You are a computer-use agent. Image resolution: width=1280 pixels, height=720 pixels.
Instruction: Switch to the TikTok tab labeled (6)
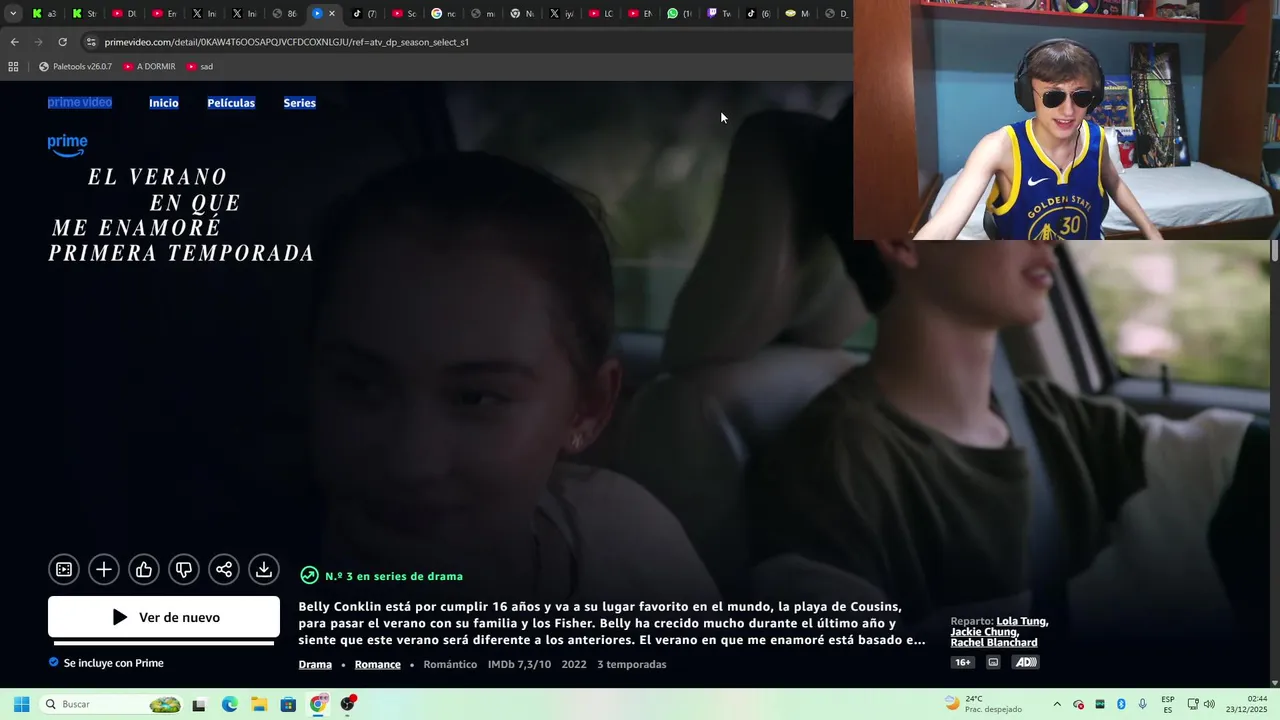758,13
